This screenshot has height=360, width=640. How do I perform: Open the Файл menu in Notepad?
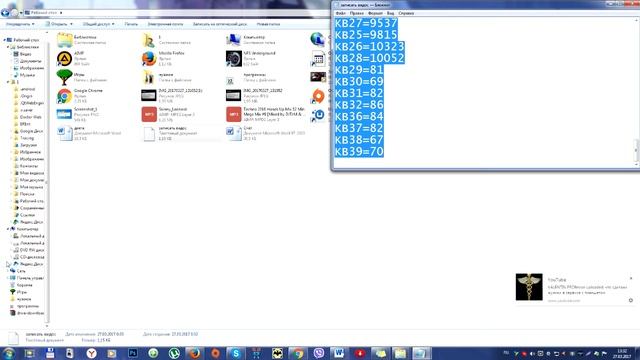[x=340, y=13]
